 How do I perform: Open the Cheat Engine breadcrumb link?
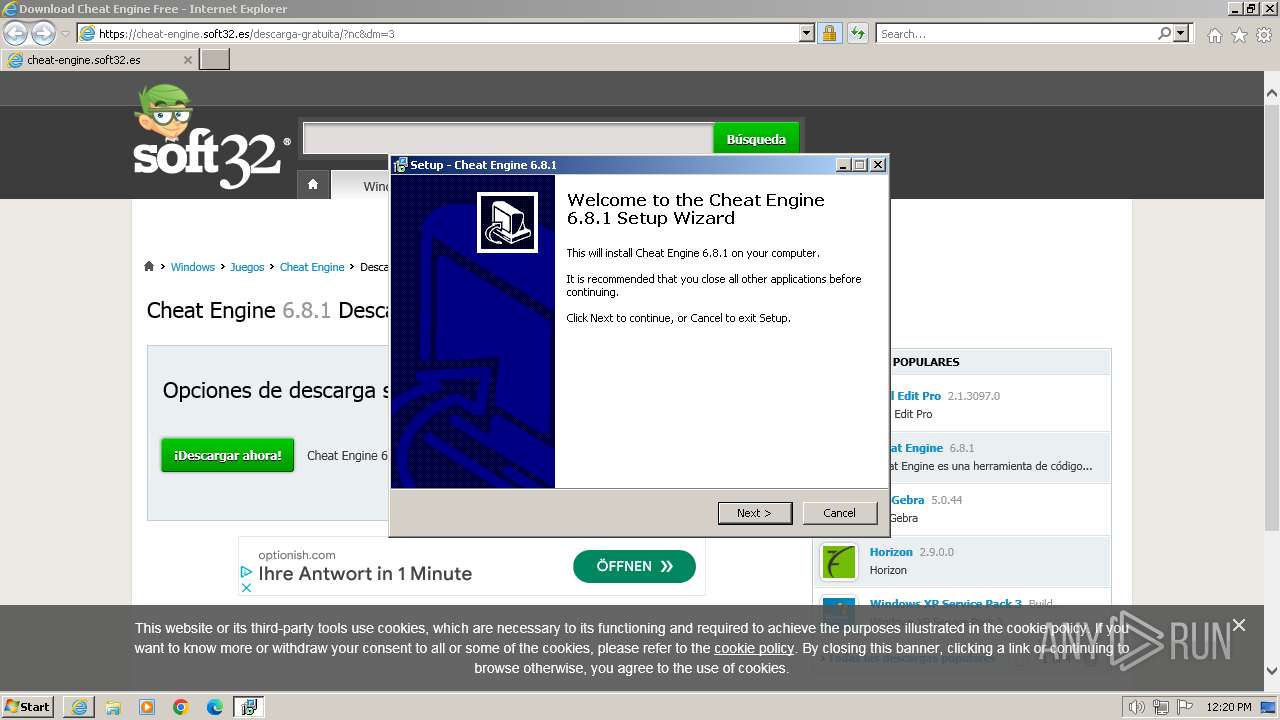312,267
